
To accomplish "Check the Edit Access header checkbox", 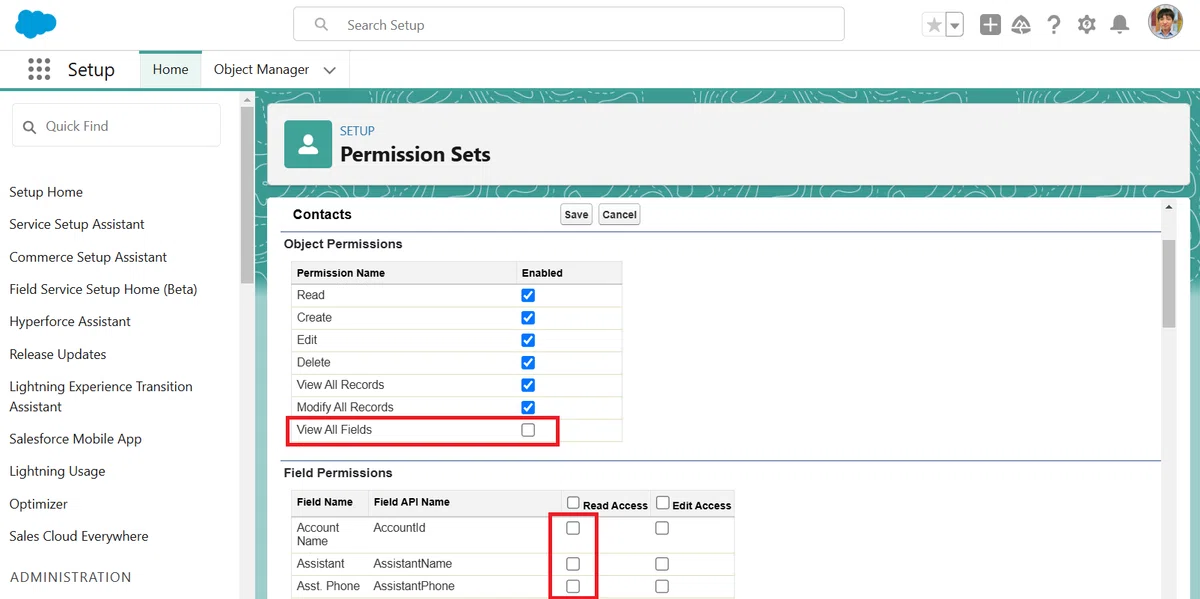I will [x=663, y=503].
